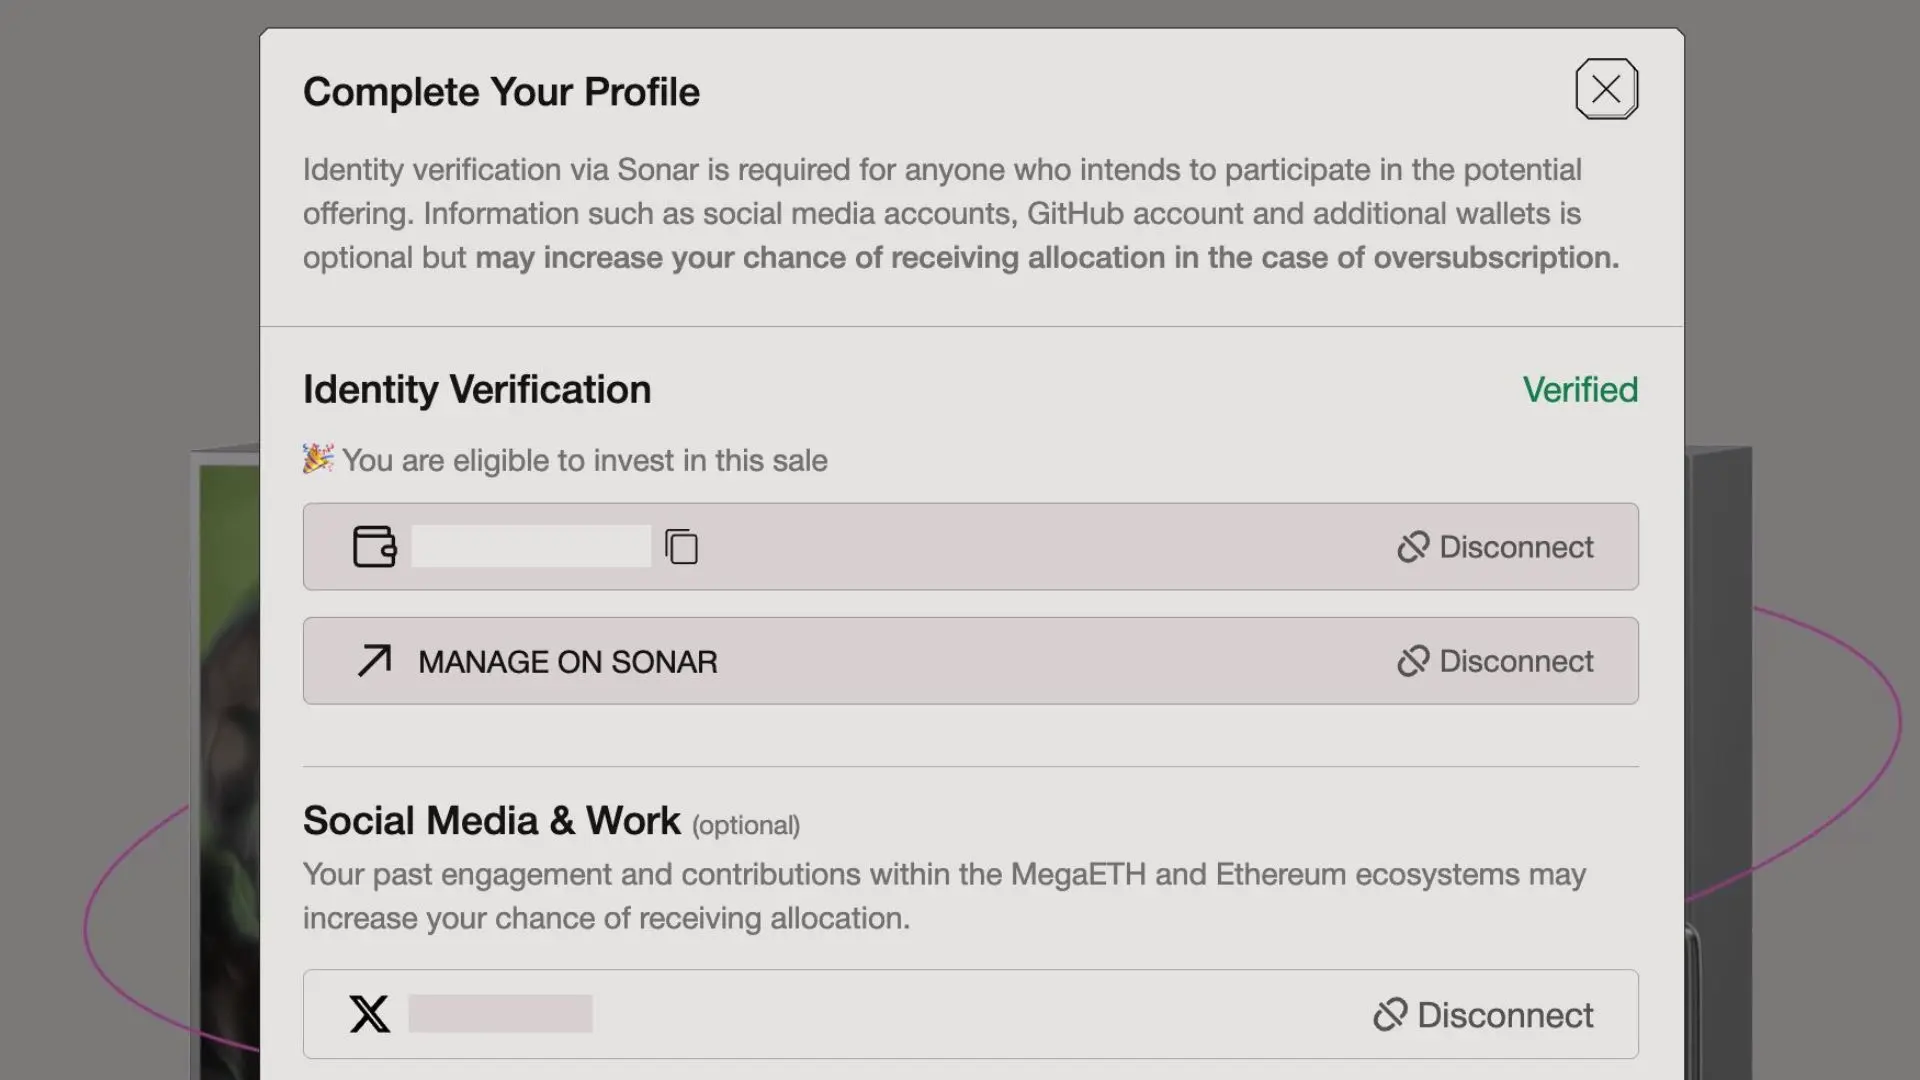Disconnect the Sonar identity verification

1515,661
